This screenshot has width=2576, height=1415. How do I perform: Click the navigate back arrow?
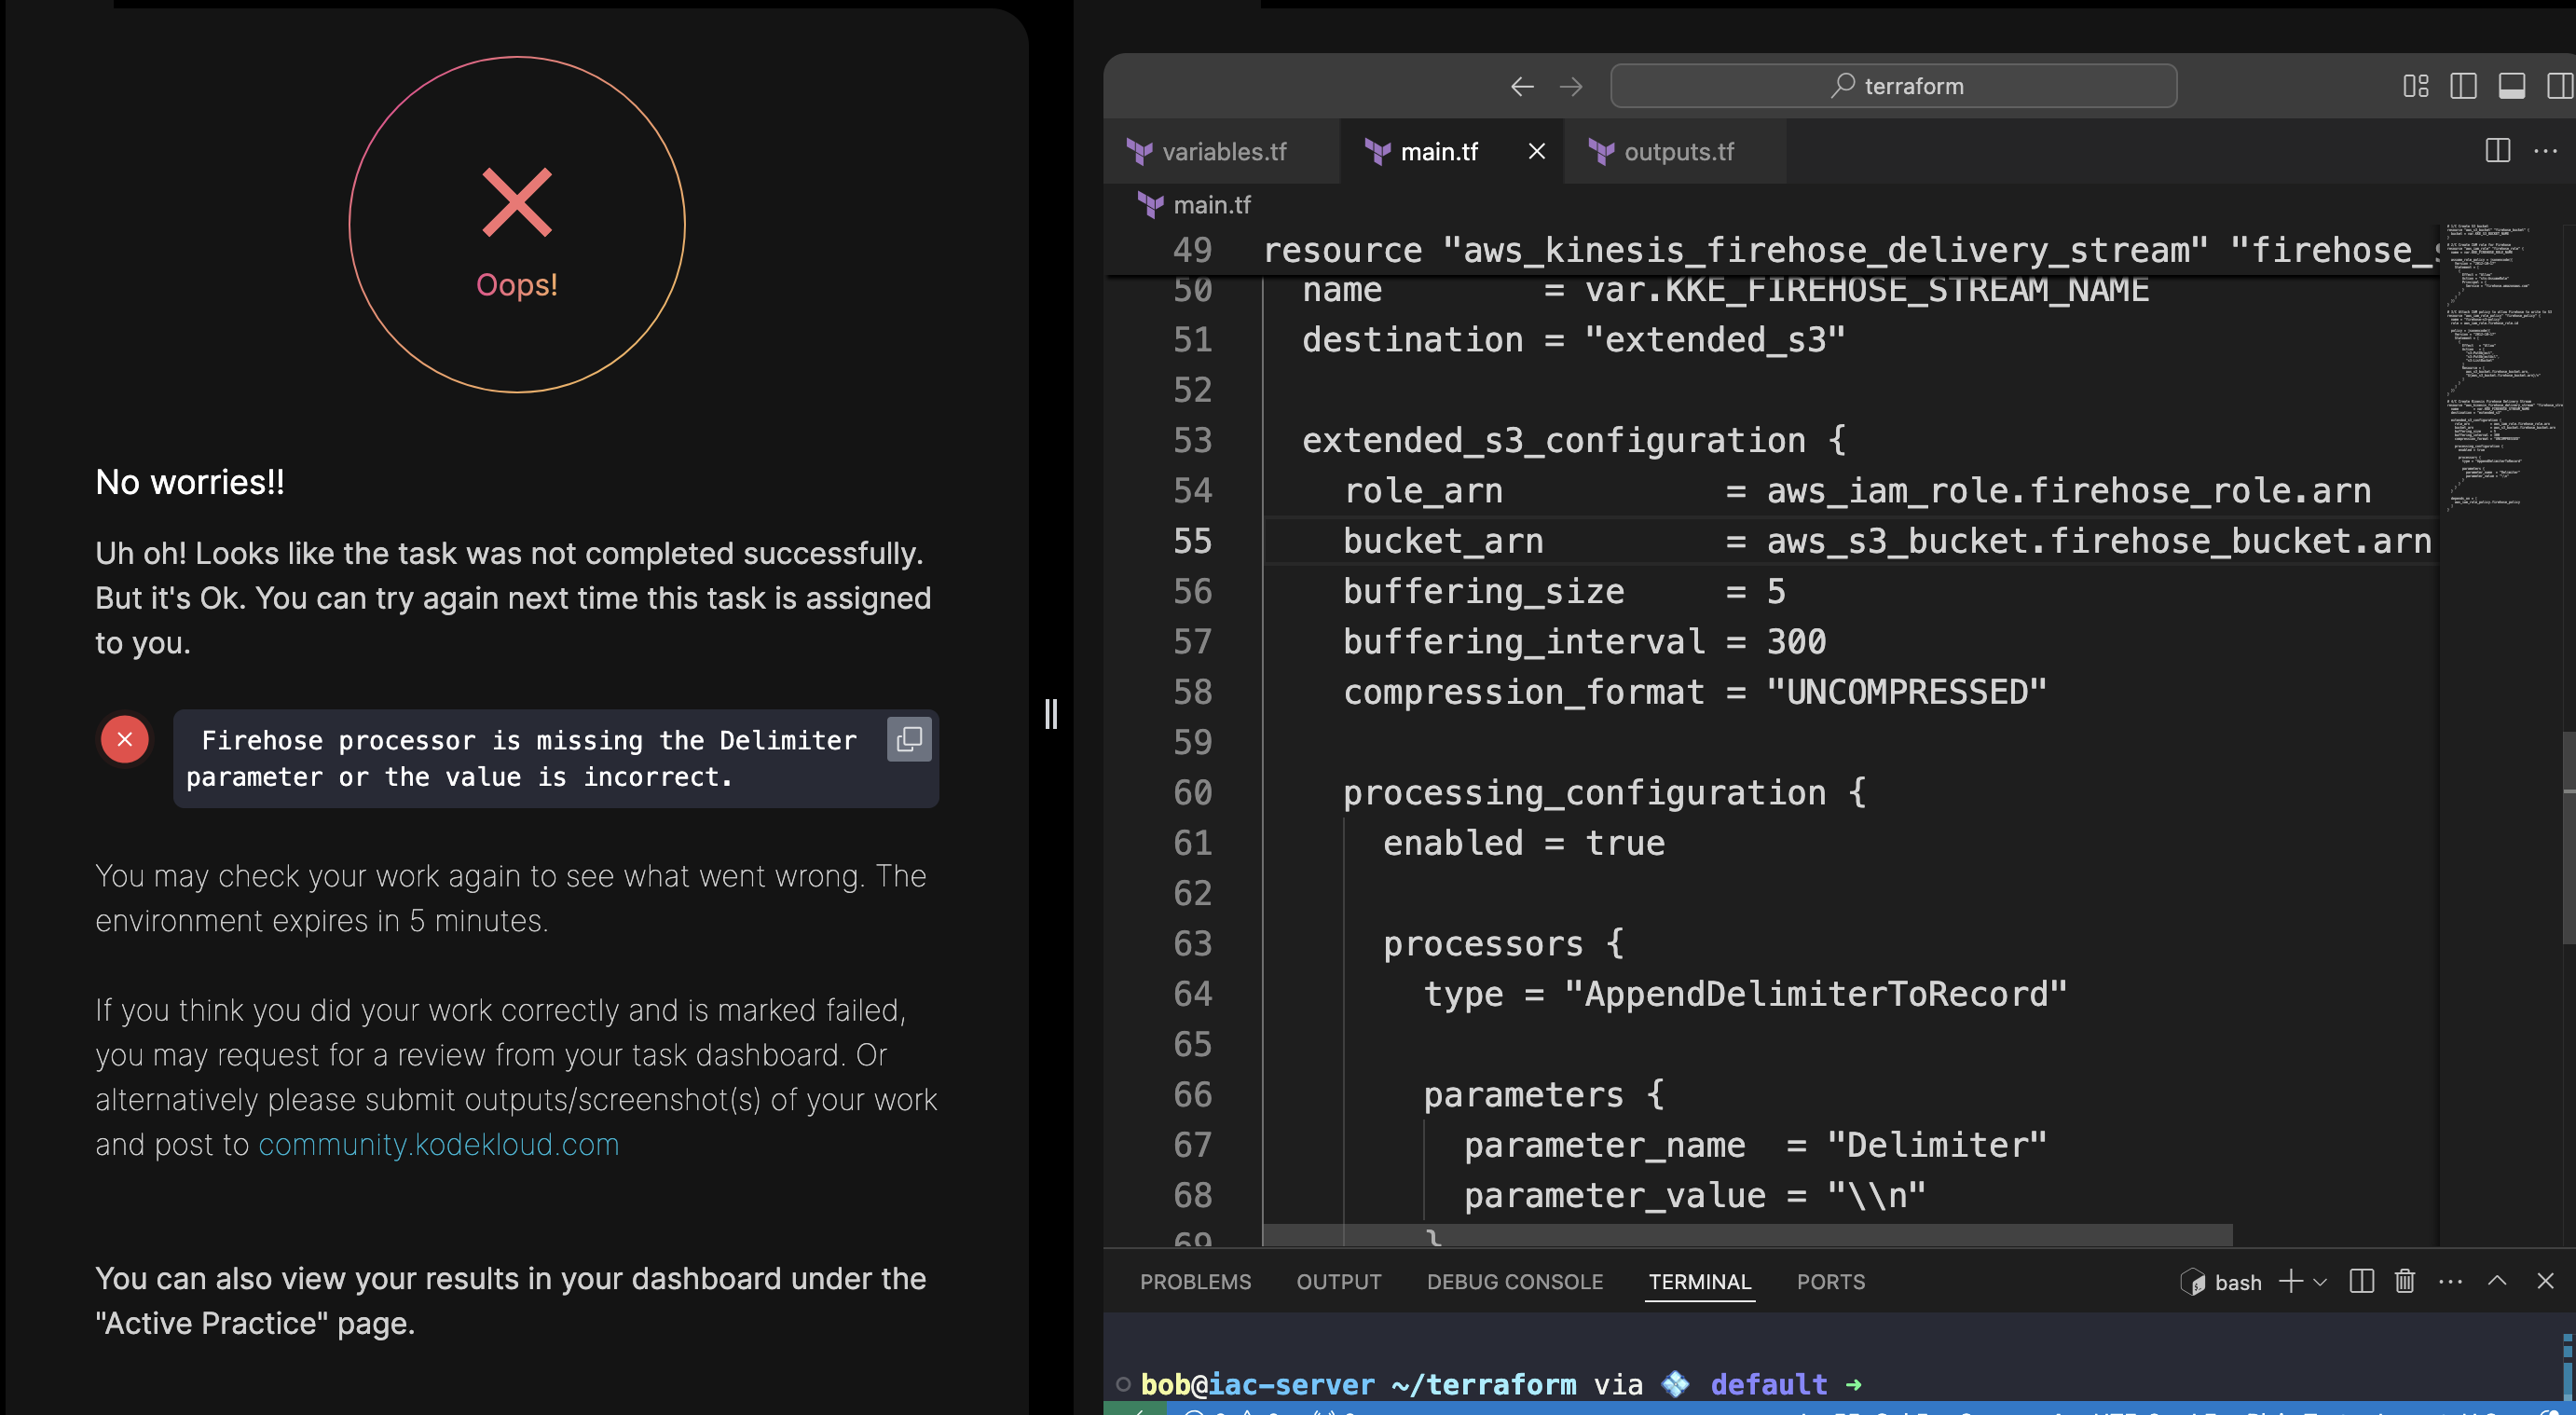[x=1521, y=87]
